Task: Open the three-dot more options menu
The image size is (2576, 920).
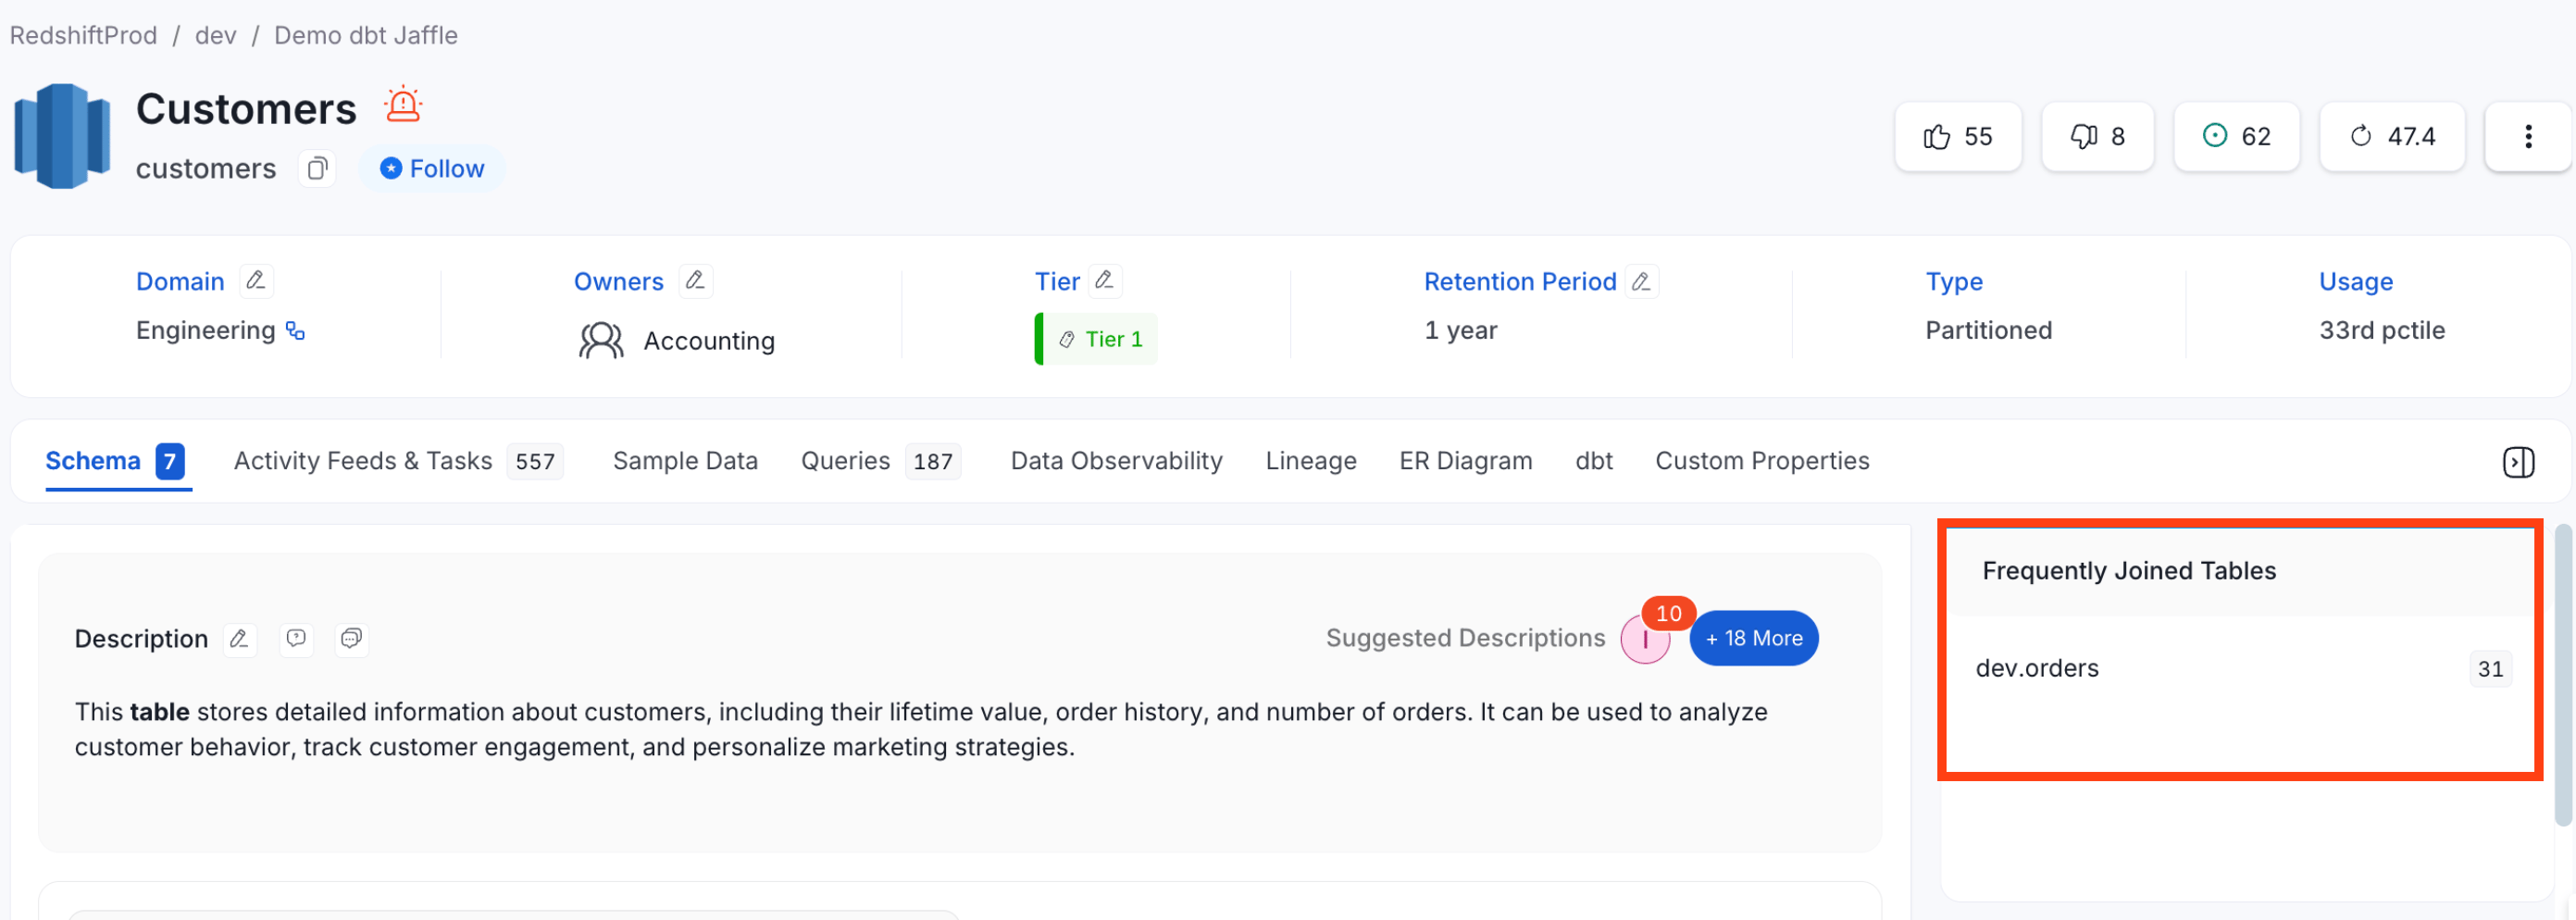Action: 2528,137
